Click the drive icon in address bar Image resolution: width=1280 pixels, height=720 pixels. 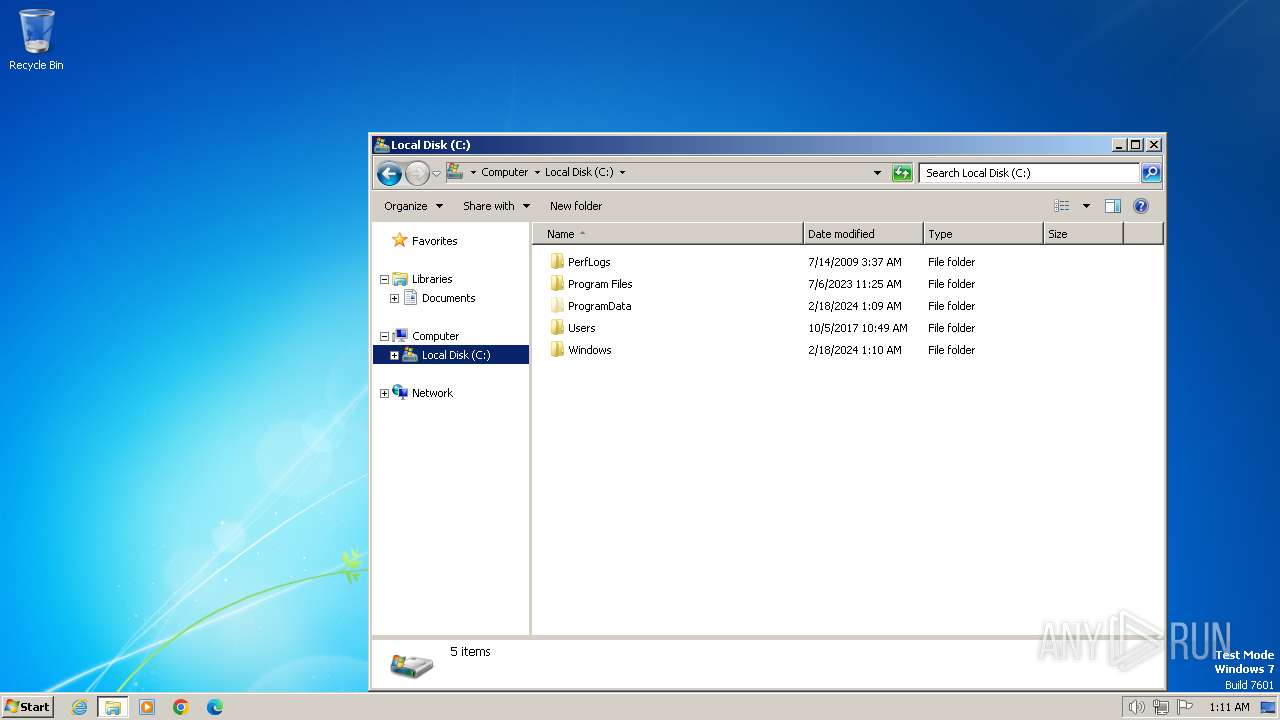tap(455, 172)
